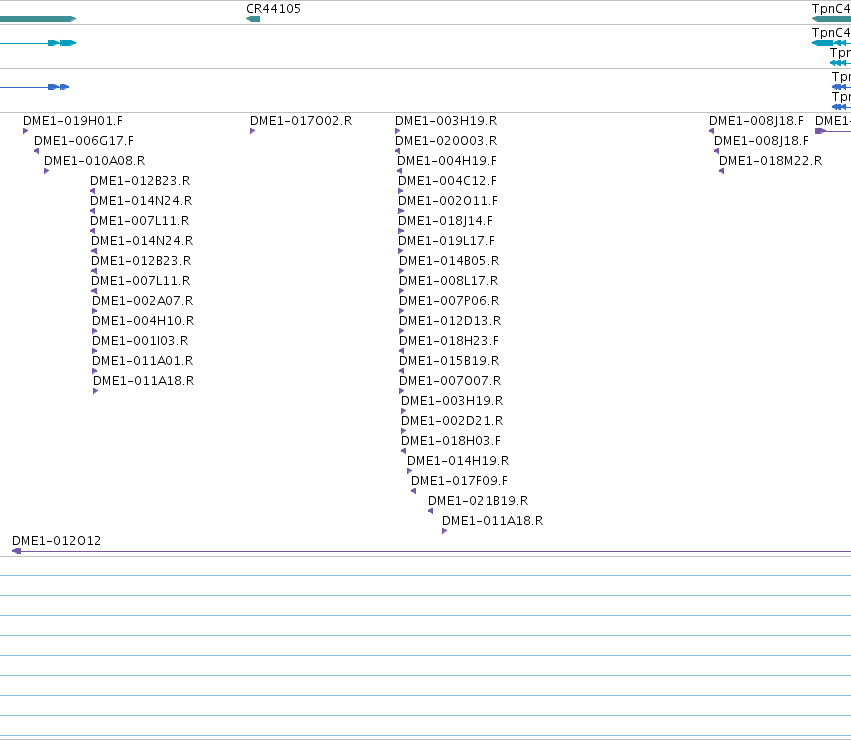Screen dimensions: 851x740
Task: Select feature DME1-015B19.R
Action: tap(449, 361)
